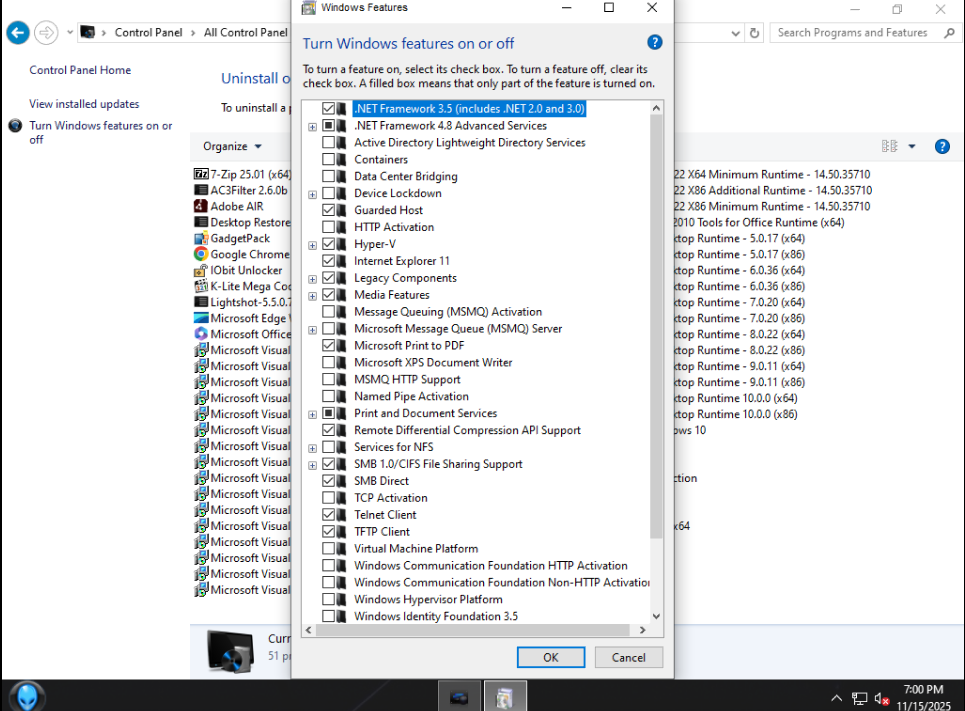Click the search magnifier icon
The height and width of the screenshot is (711, 965).
coord(949,33)
